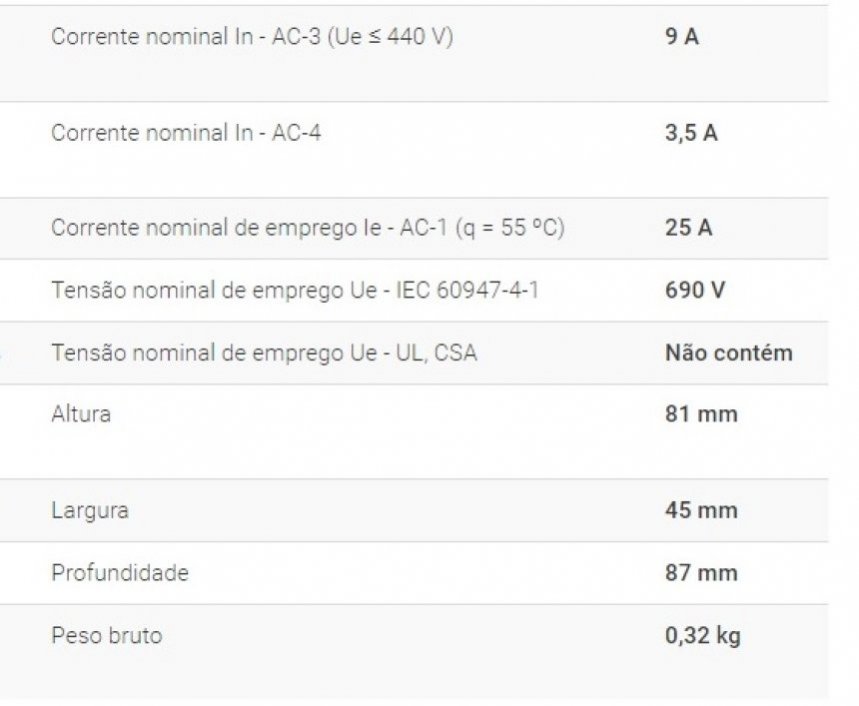Select the 3,5 A value

pyautogui.click(x=691, y=132)
